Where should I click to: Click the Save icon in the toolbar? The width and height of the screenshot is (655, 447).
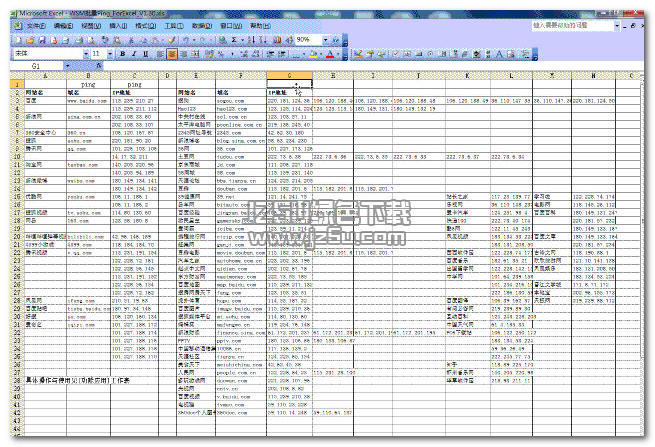tap(40, 39)
